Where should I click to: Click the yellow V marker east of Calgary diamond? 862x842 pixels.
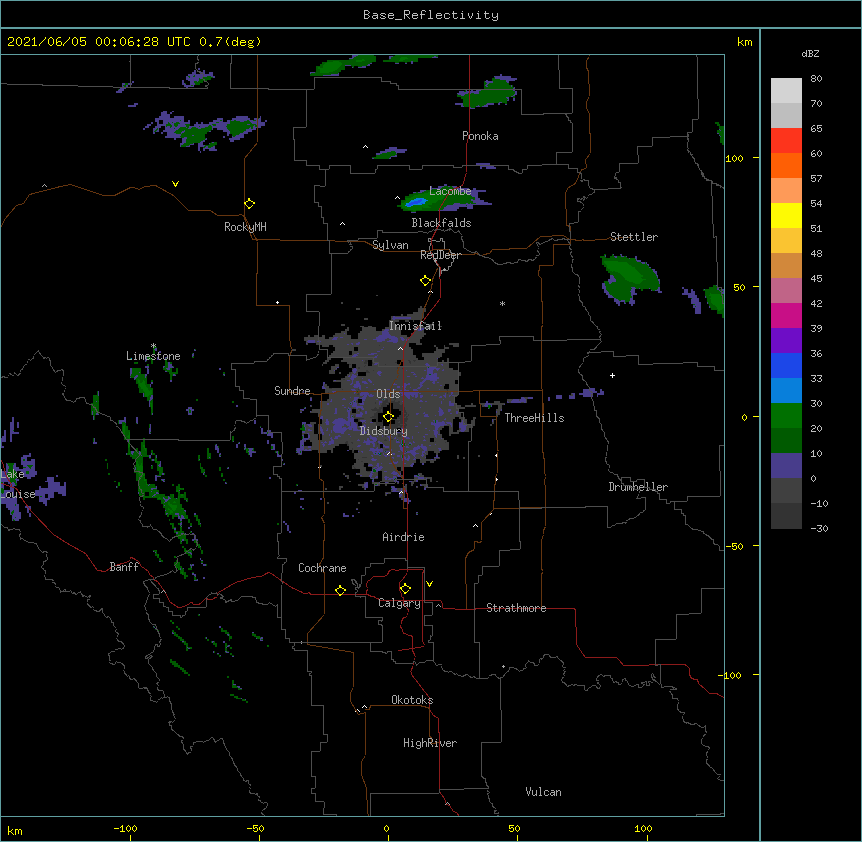point(429,584)
